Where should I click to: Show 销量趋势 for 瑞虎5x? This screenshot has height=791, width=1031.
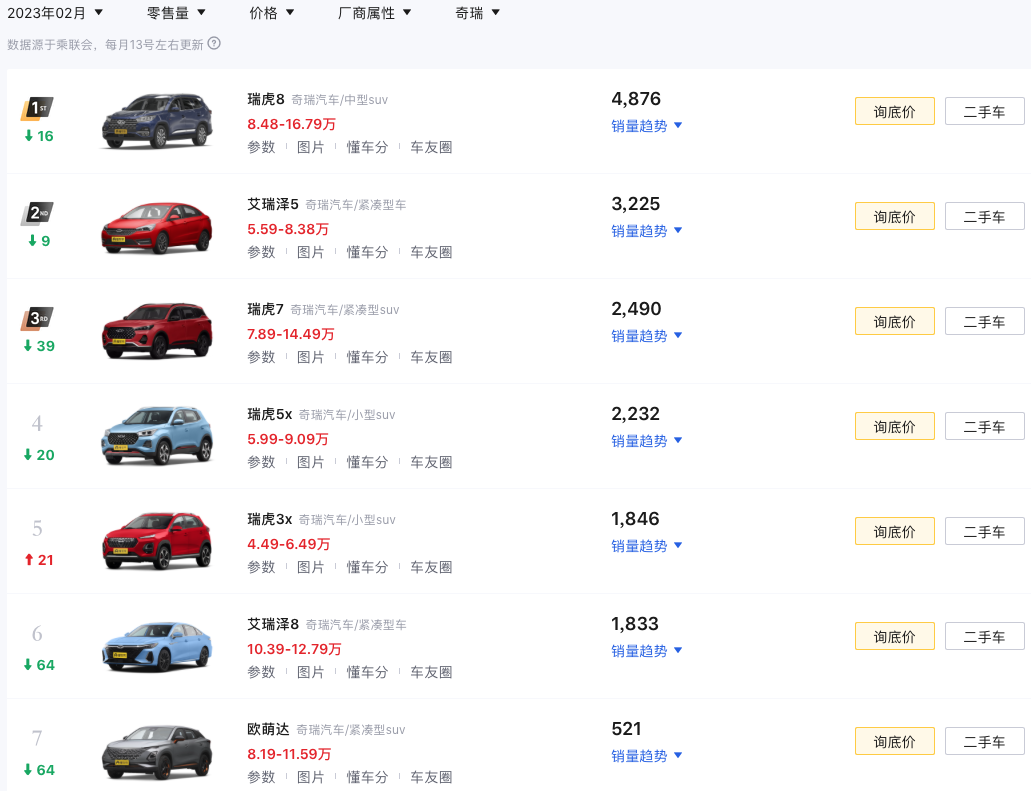pyautogui.click(x=647, y=441)
